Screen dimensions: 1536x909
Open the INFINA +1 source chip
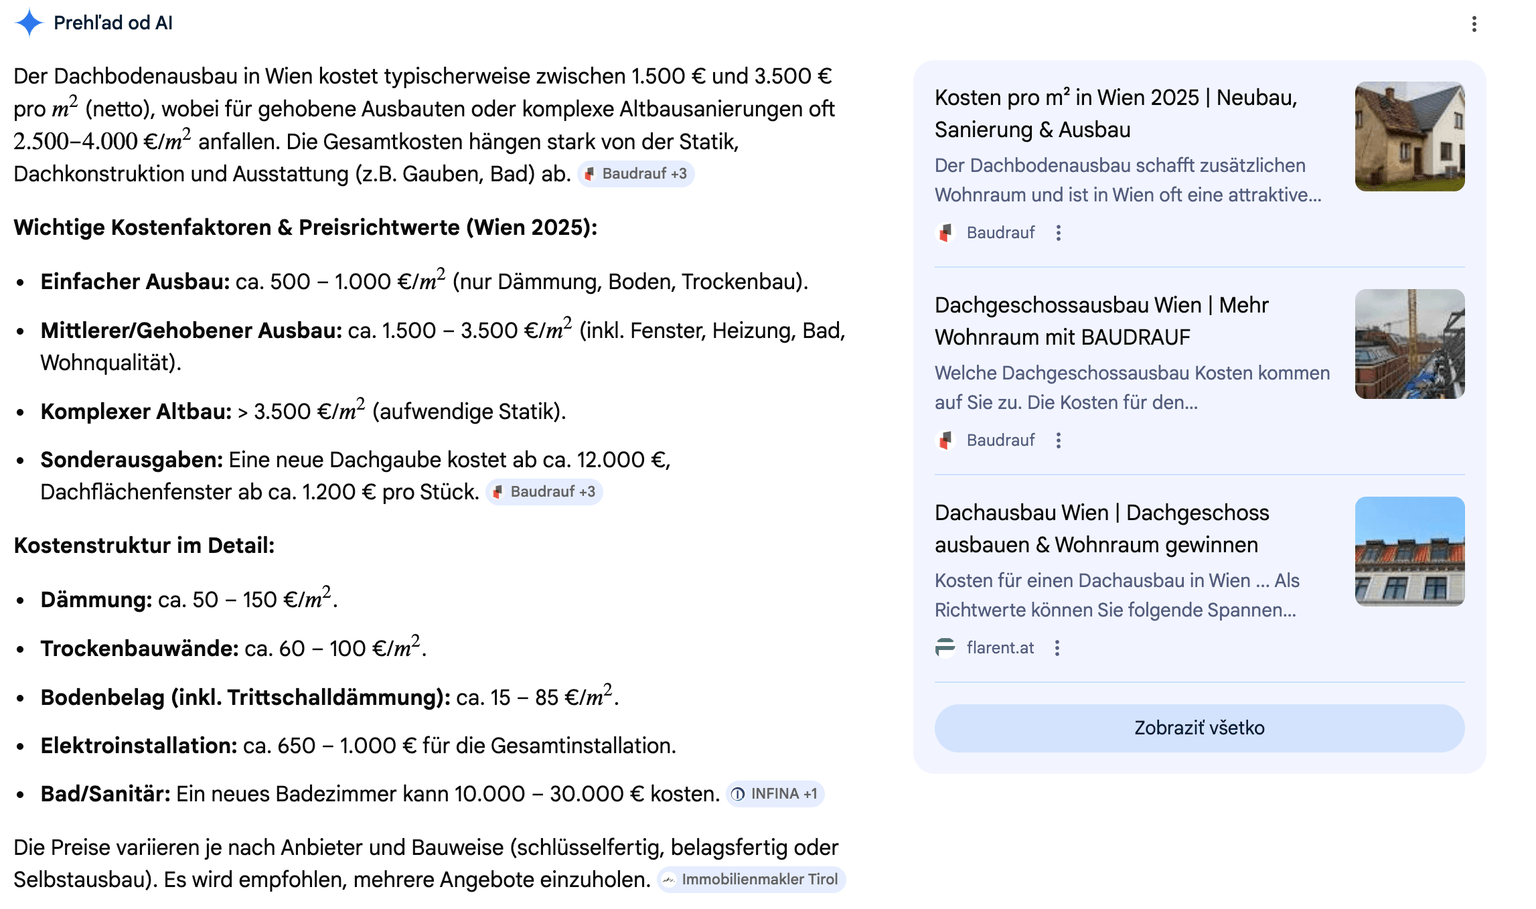(x=775, y=794)
